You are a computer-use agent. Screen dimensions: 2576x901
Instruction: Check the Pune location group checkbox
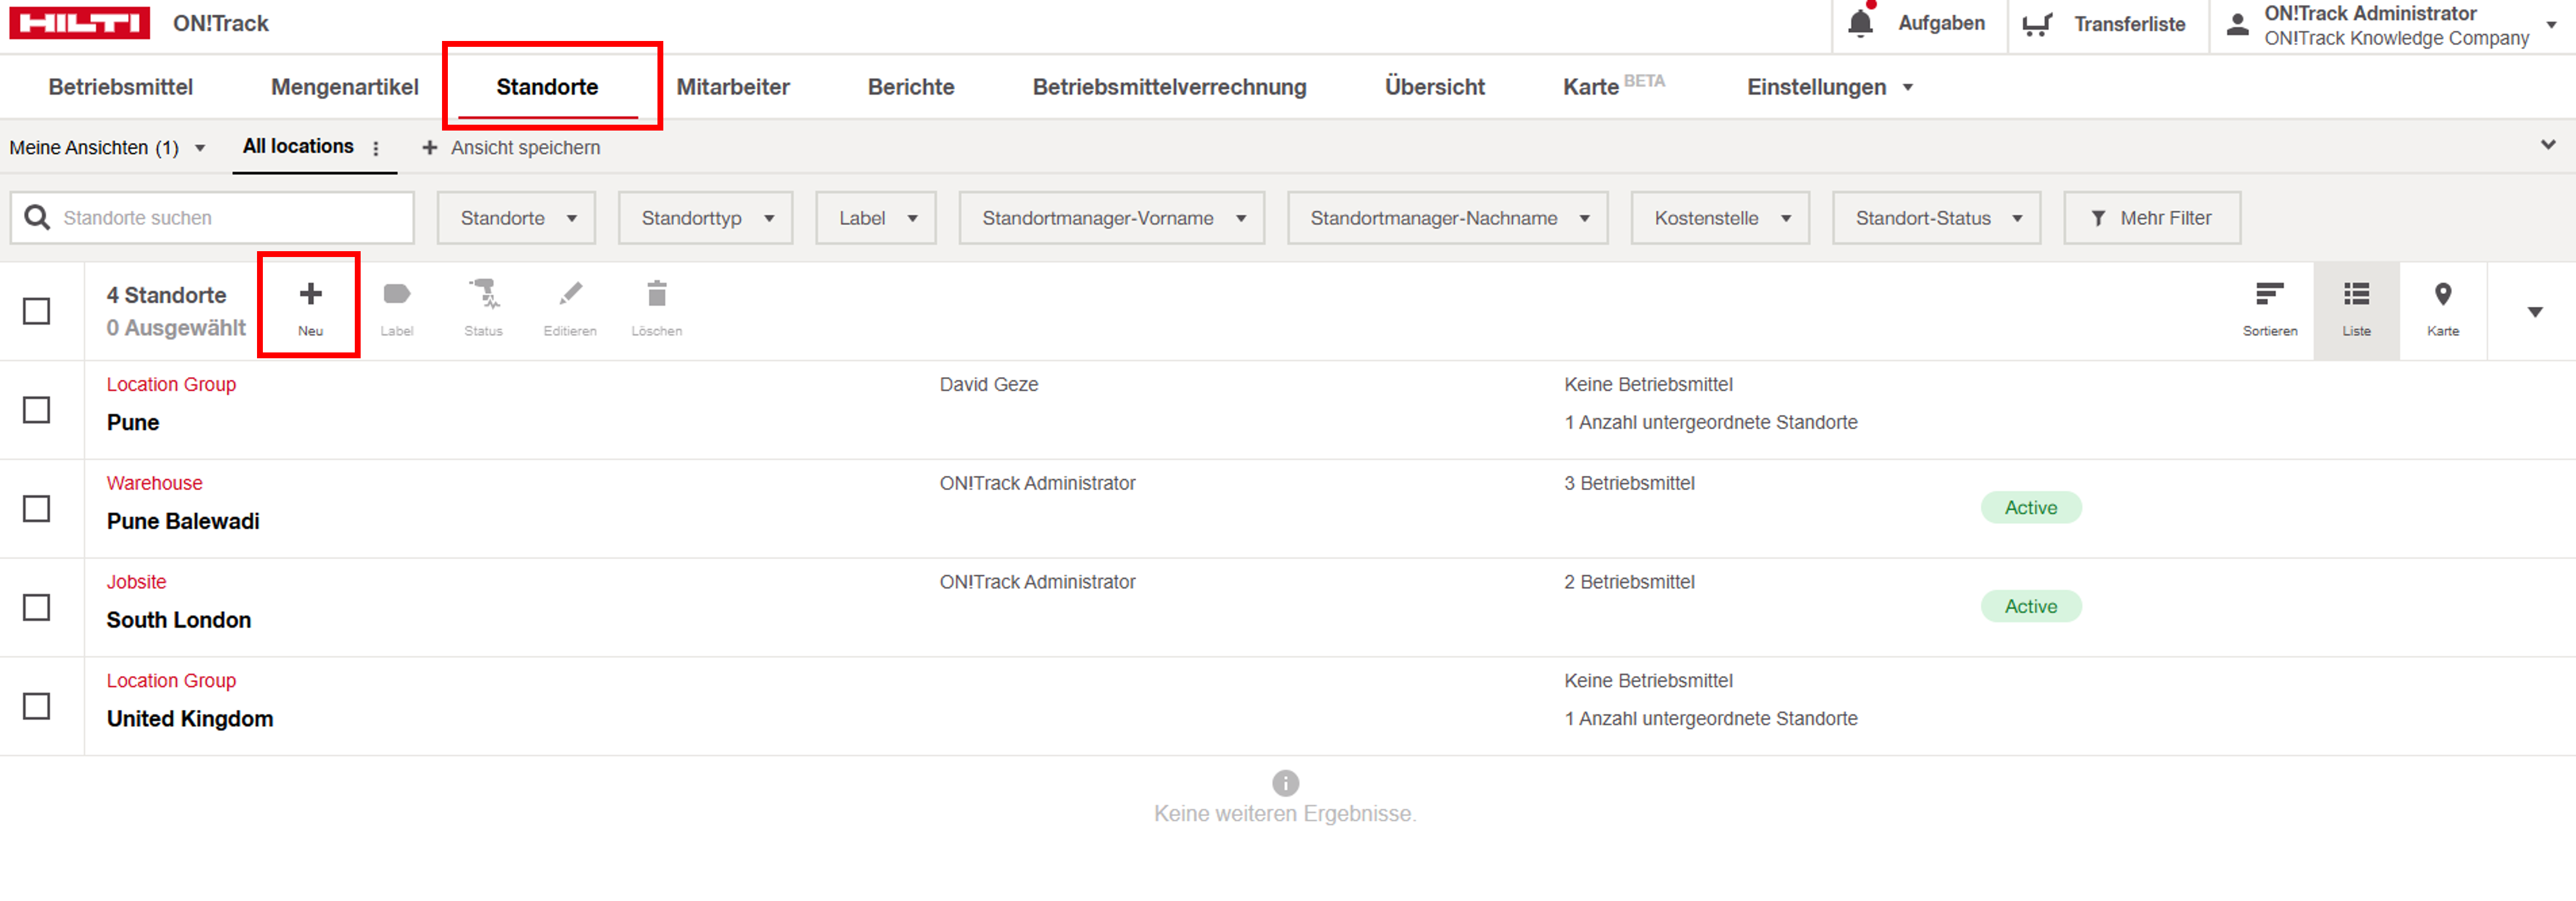point(37,410)
